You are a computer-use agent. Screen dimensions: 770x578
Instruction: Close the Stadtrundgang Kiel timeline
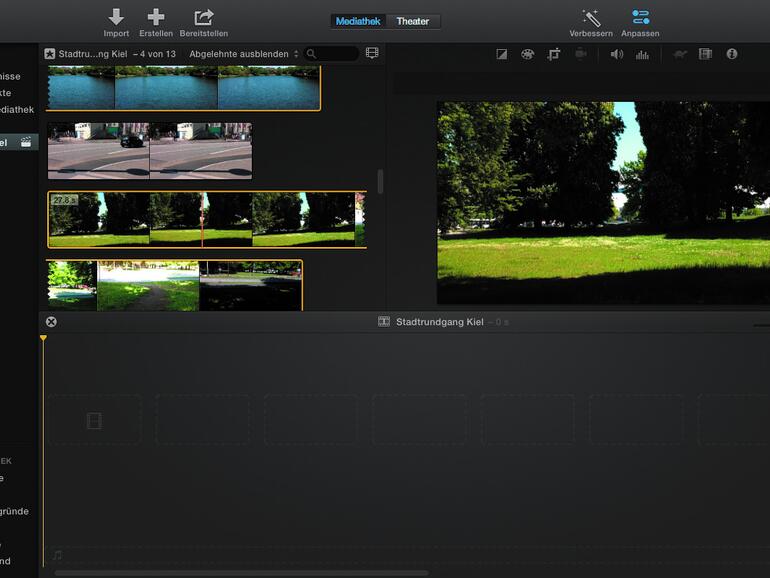pyautogui.click(x=51, y=322)
